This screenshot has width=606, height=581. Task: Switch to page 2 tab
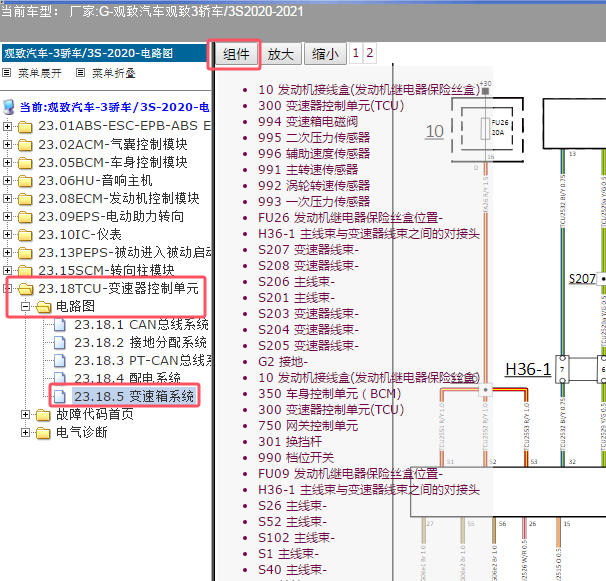369,53
